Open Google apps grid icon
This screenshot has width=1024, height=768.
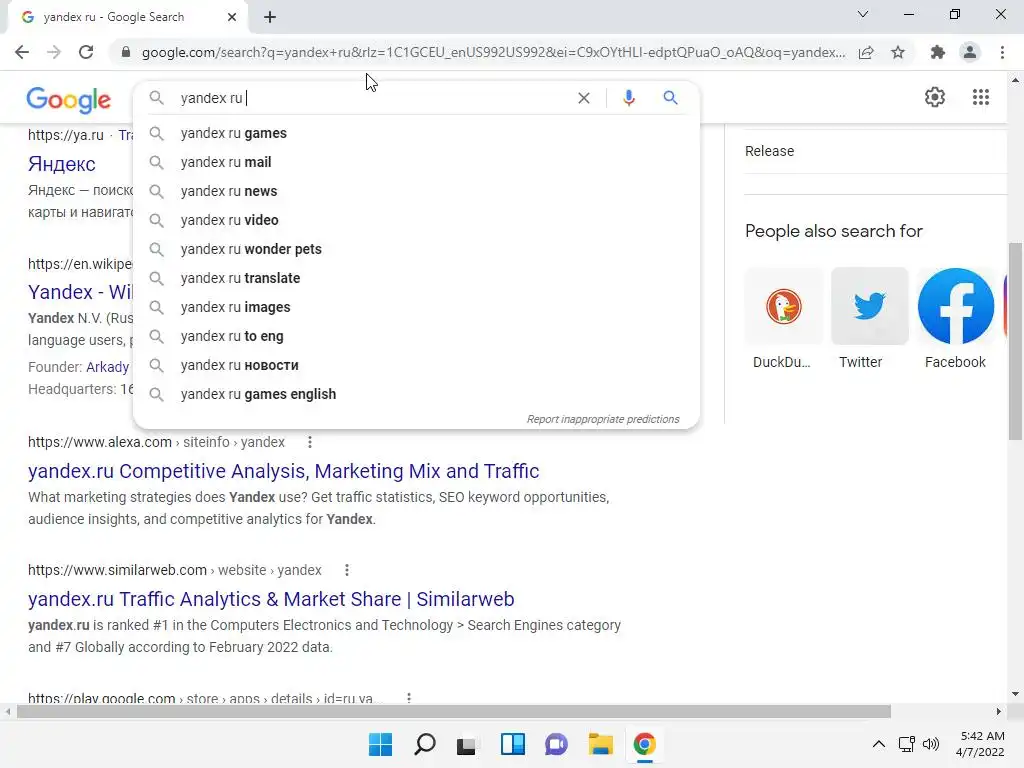(x=981, y=97)
